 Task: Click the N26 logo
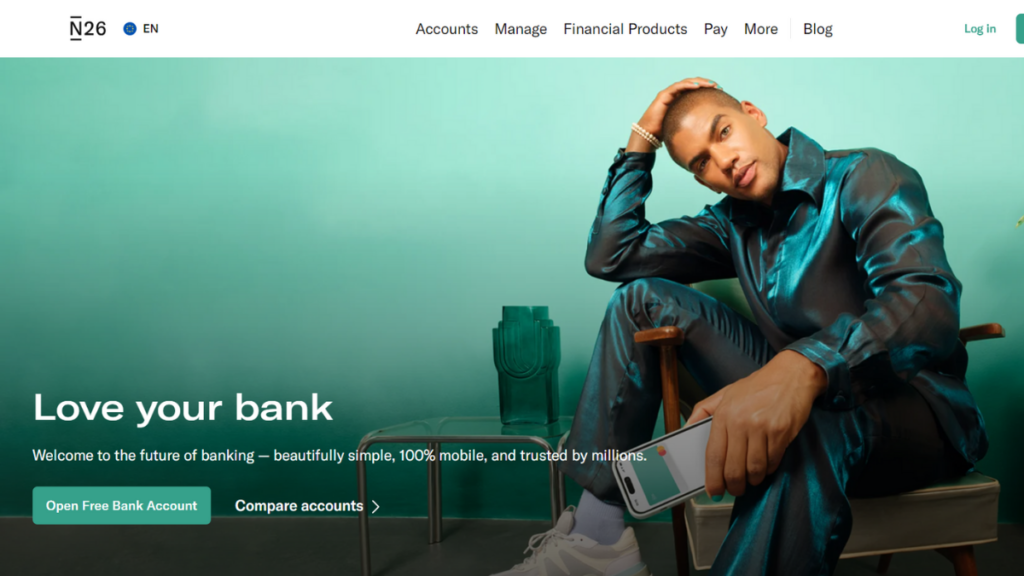[88, 29]
